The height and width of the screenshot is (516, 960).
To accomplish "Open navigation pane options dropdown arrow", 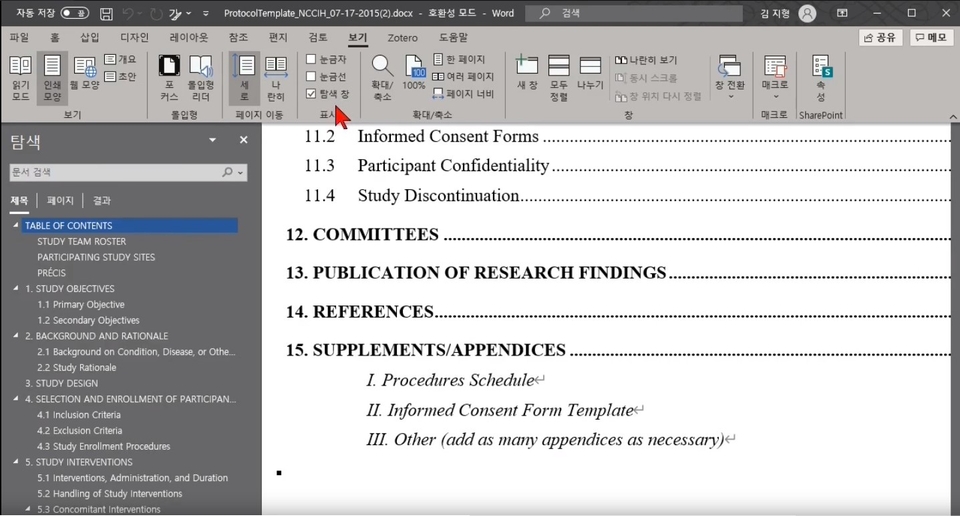I will [x=212, y=140].
